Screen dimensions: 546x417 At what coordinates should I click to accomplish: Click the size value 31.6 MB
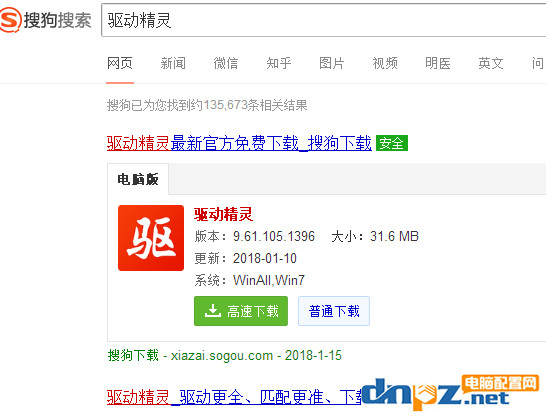[x=394, y=236]
